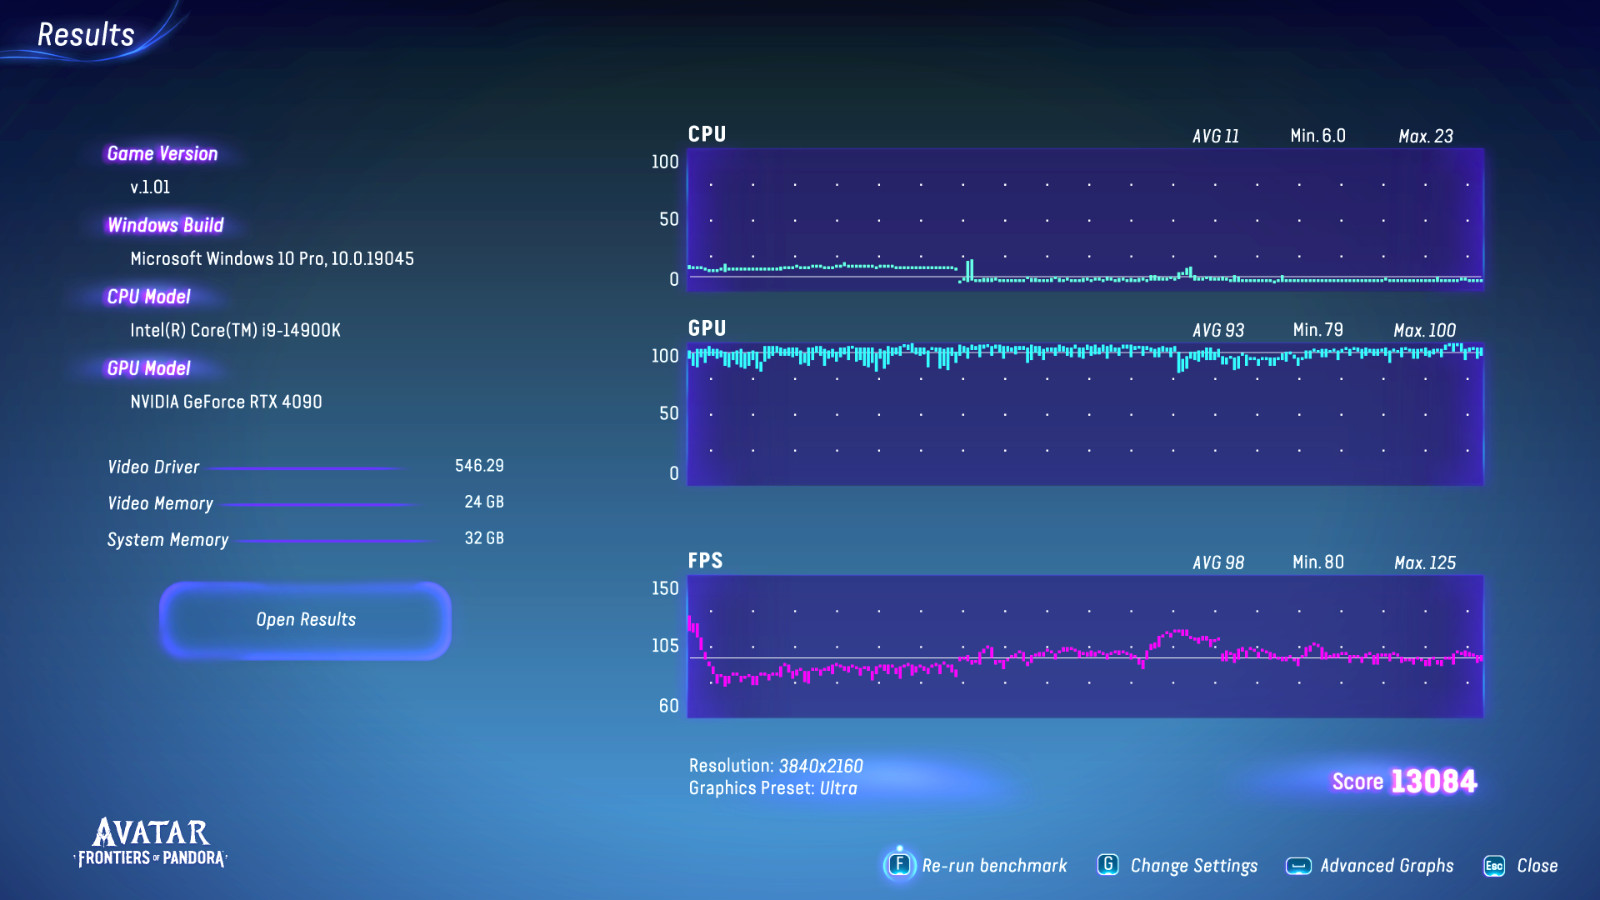
Task: Click the Avatar Frontiers of Pandora logo
Action: click(x=150, y=842)
